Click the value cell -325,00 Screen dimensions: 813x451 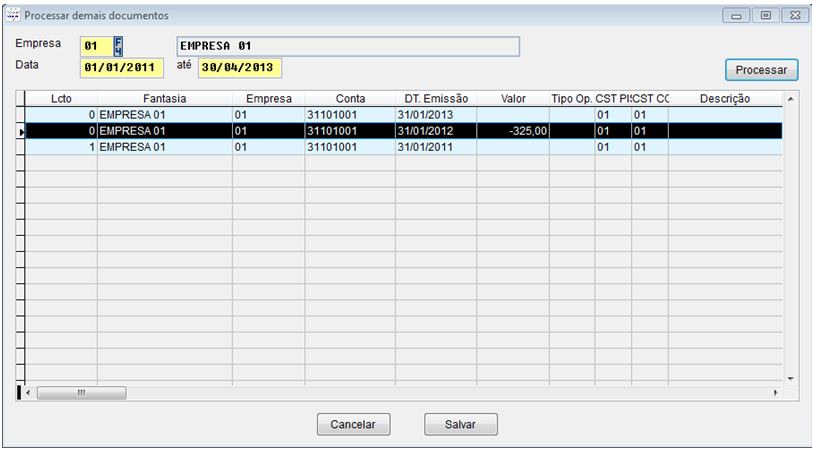[513, 131]
